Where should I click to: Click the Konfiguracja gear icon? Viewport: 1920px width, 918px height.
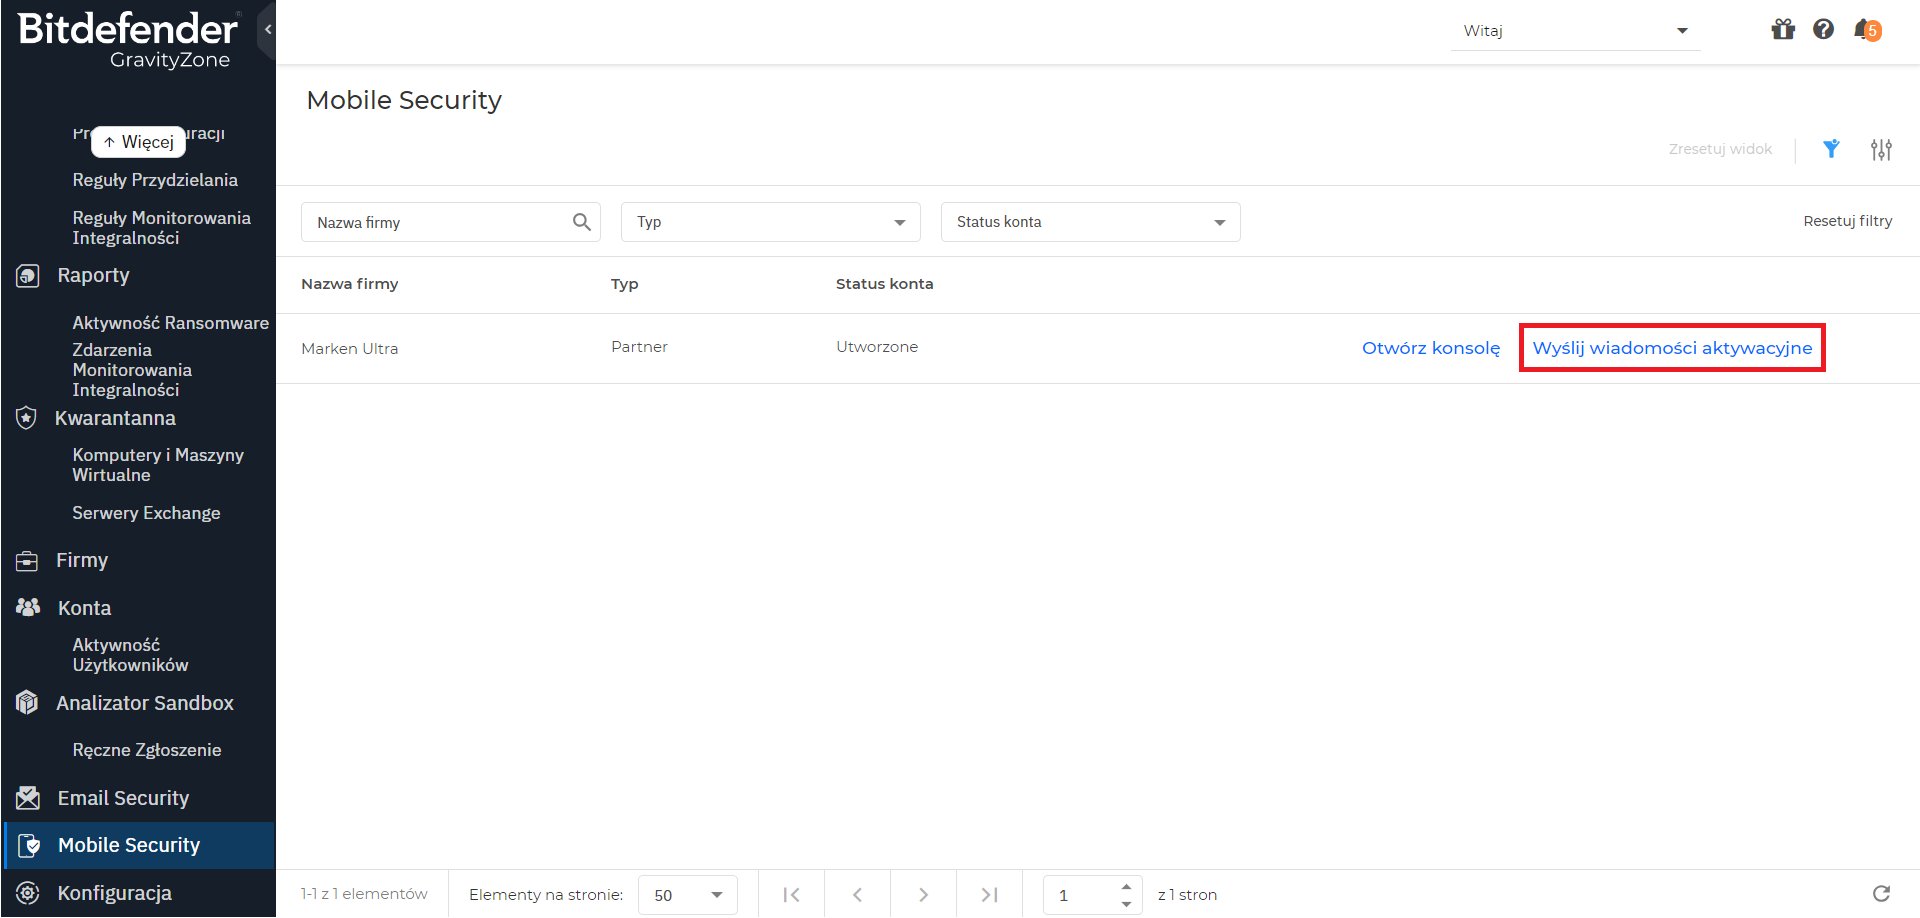pos(28,893)
